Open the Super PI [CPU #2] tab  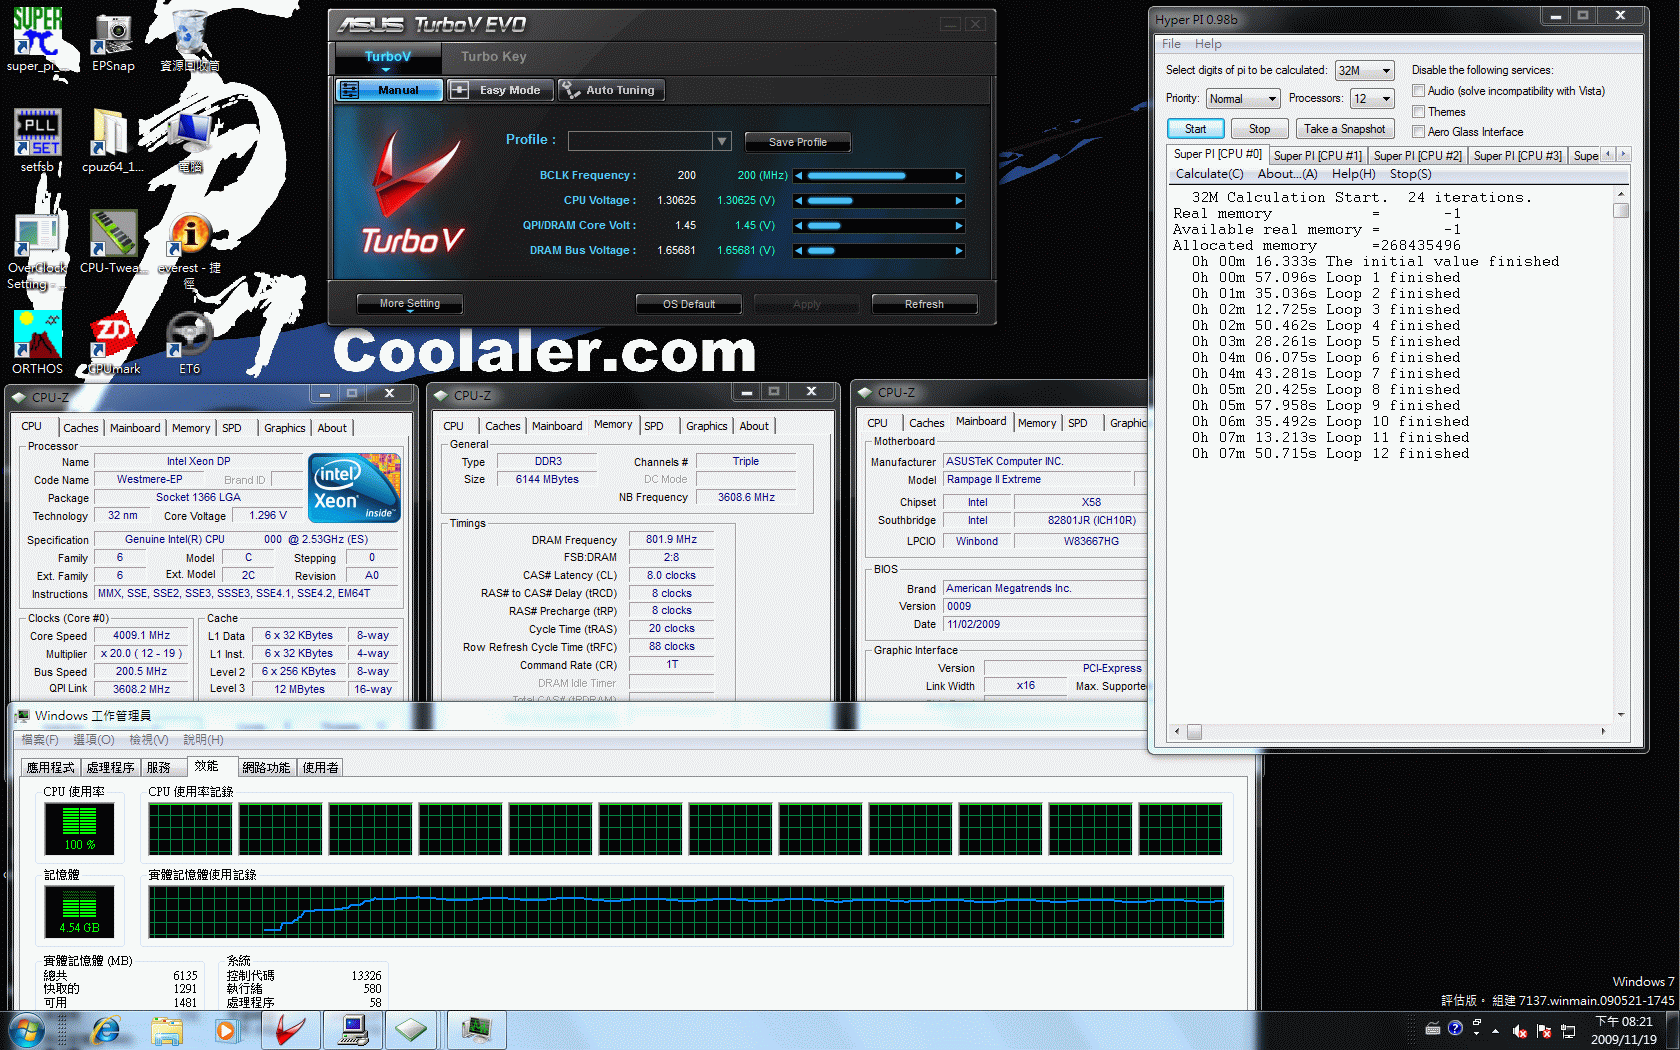pyautogui.click(x=1417, y=156)
